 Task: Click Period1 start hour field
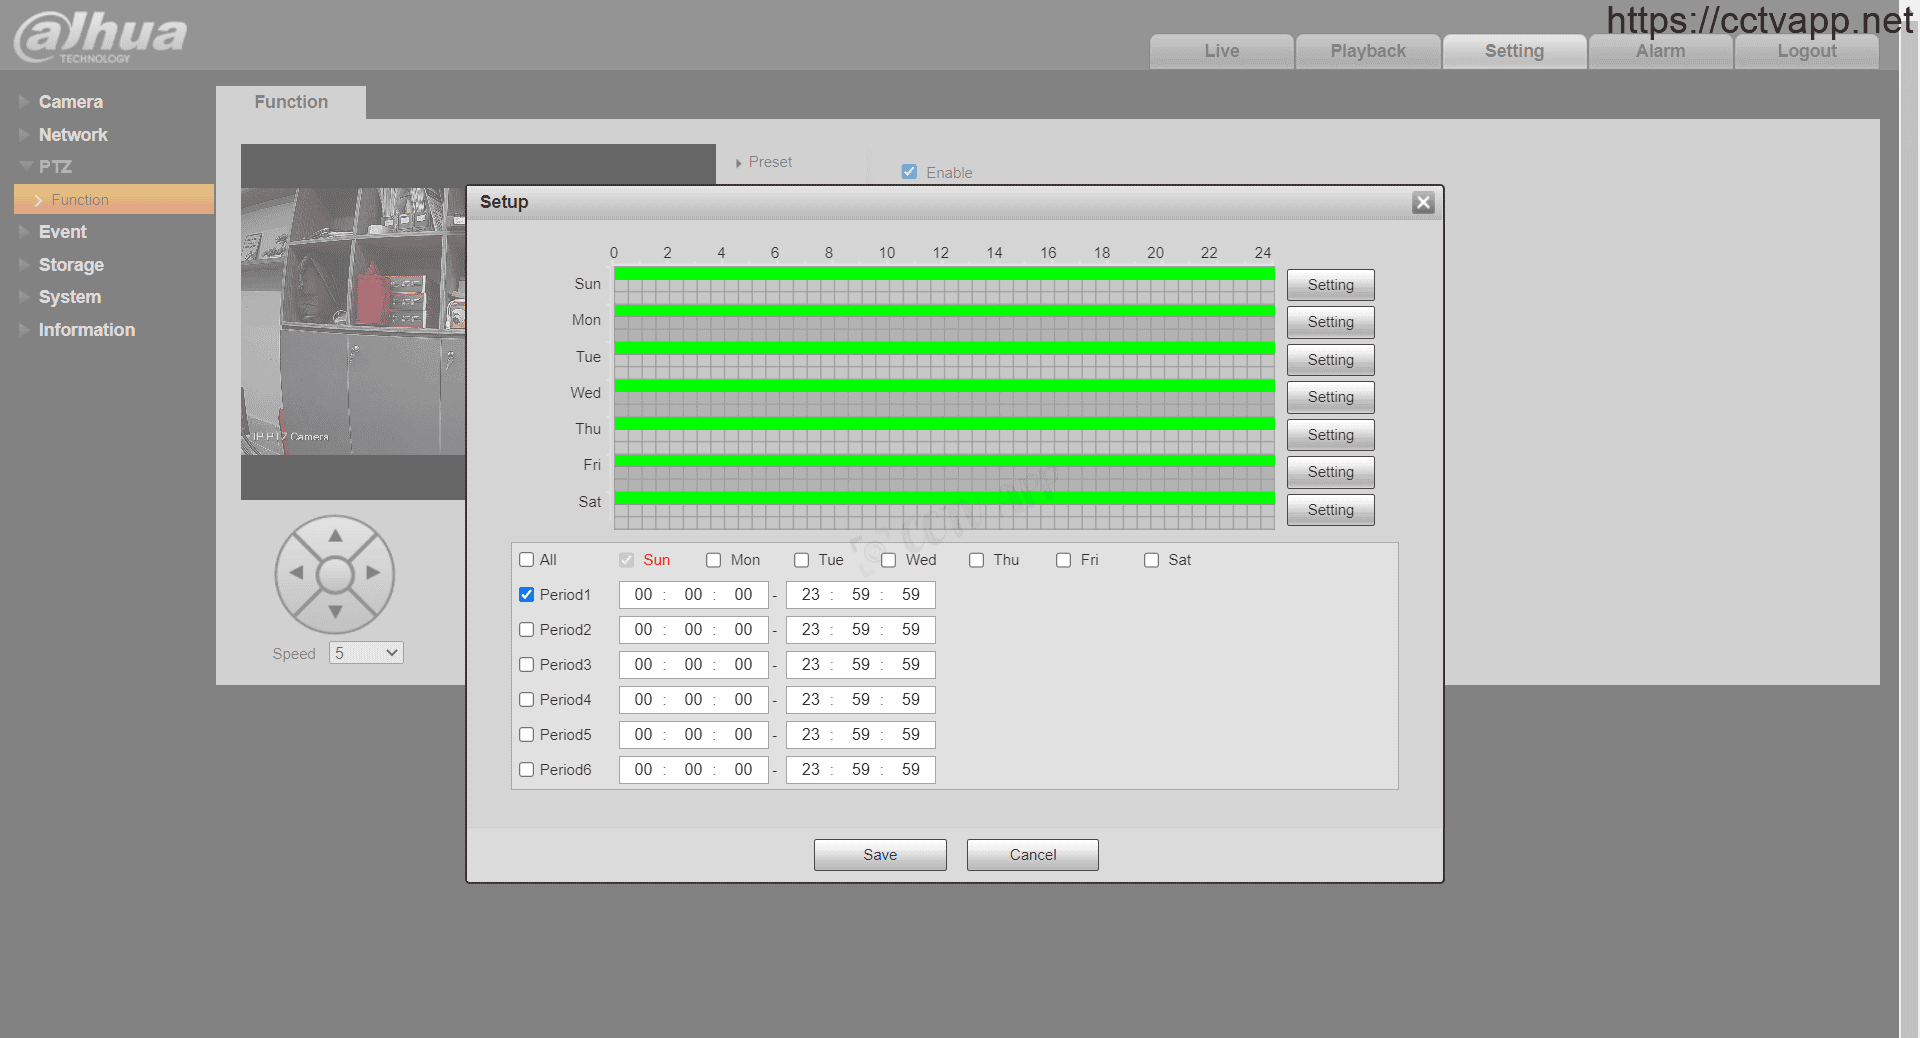pos(643,595)
